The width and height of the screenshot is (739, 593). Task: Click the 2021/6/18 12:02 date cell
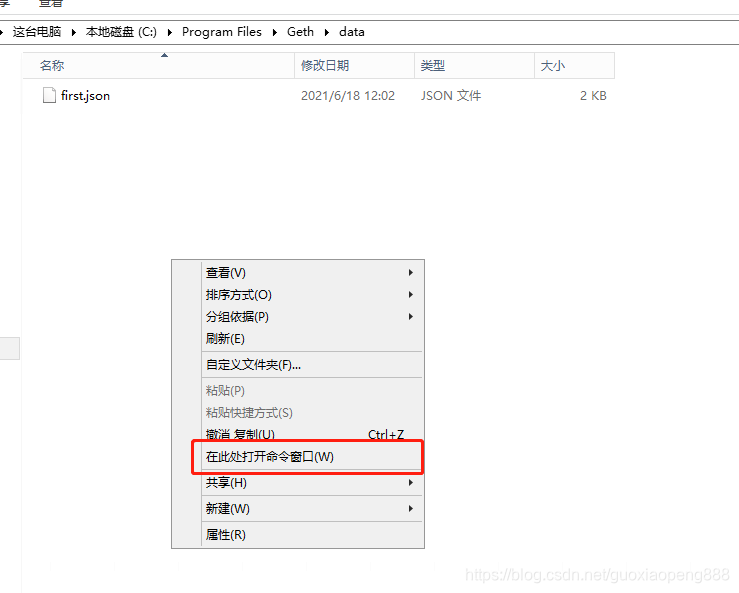tap(348, 96)
